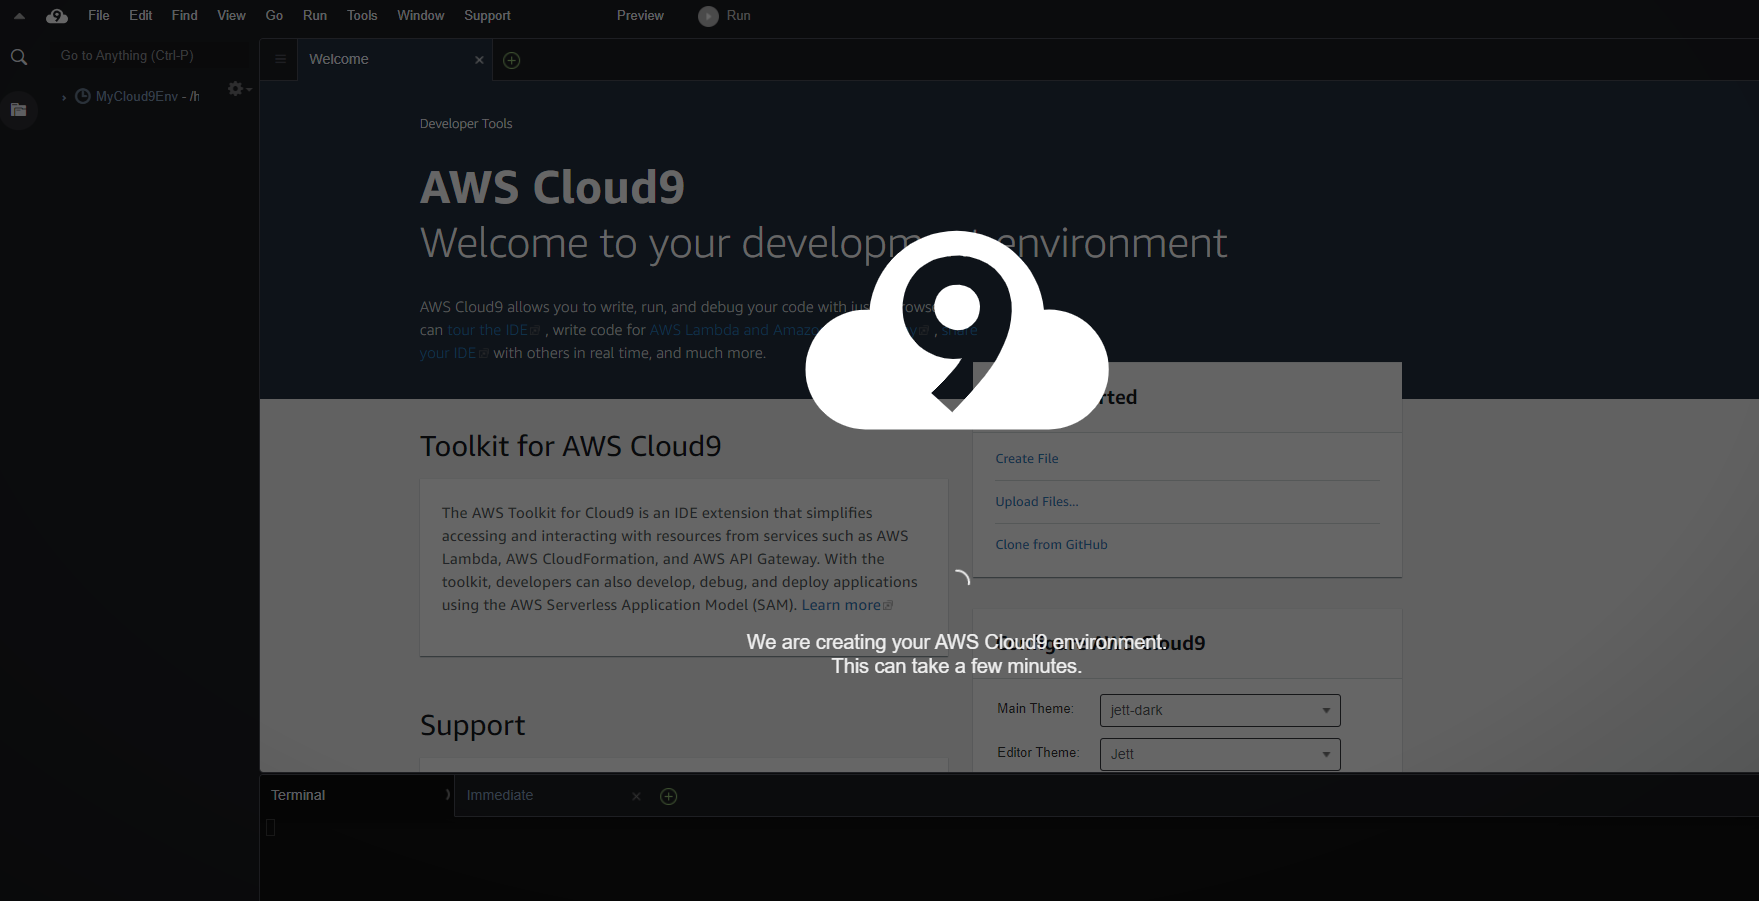Focus the Go to Anything field
The image size is (1759, 901).
pyautogui.click(x=150, y=56)
